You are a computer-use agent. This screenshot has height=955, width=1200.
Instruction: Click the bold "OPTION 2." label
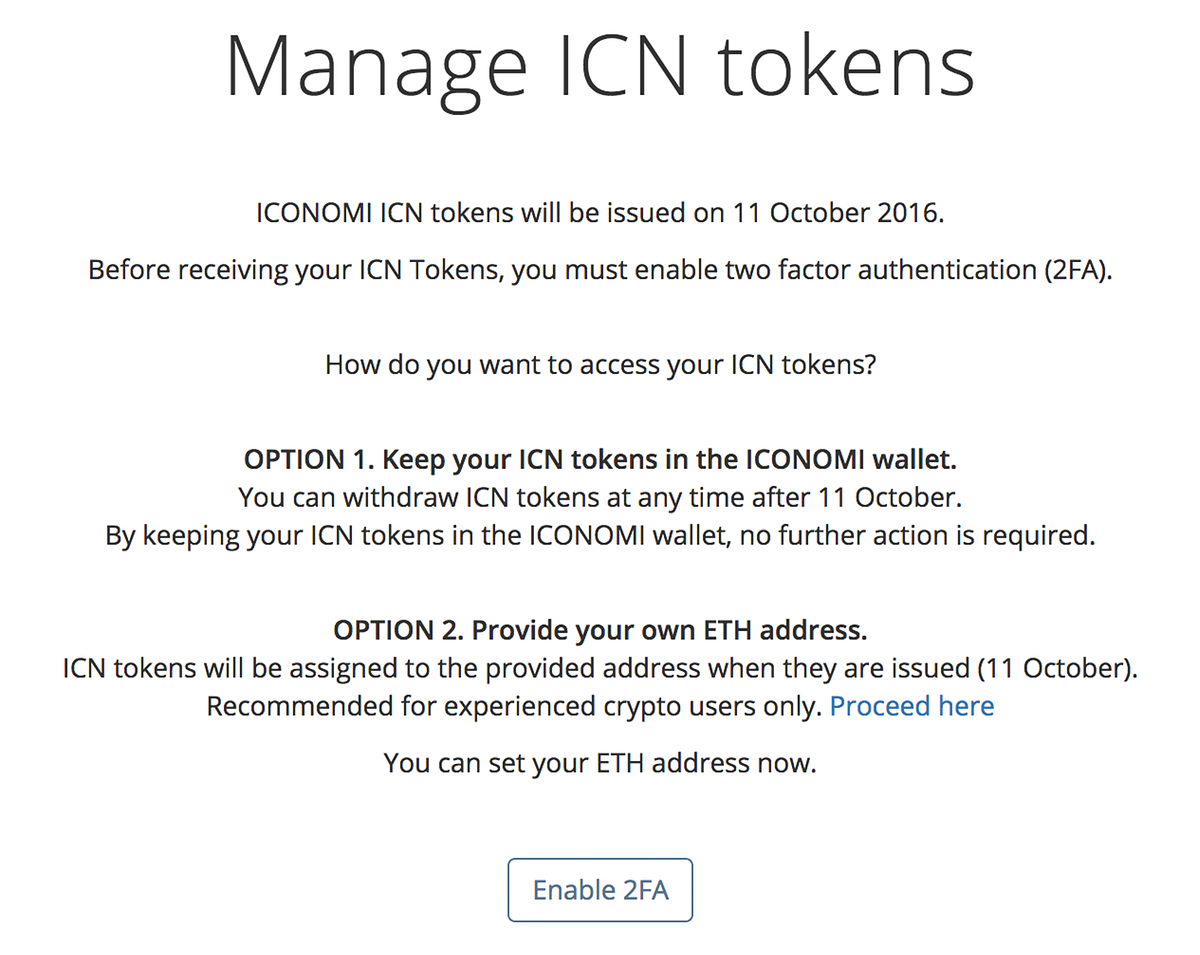398,630
